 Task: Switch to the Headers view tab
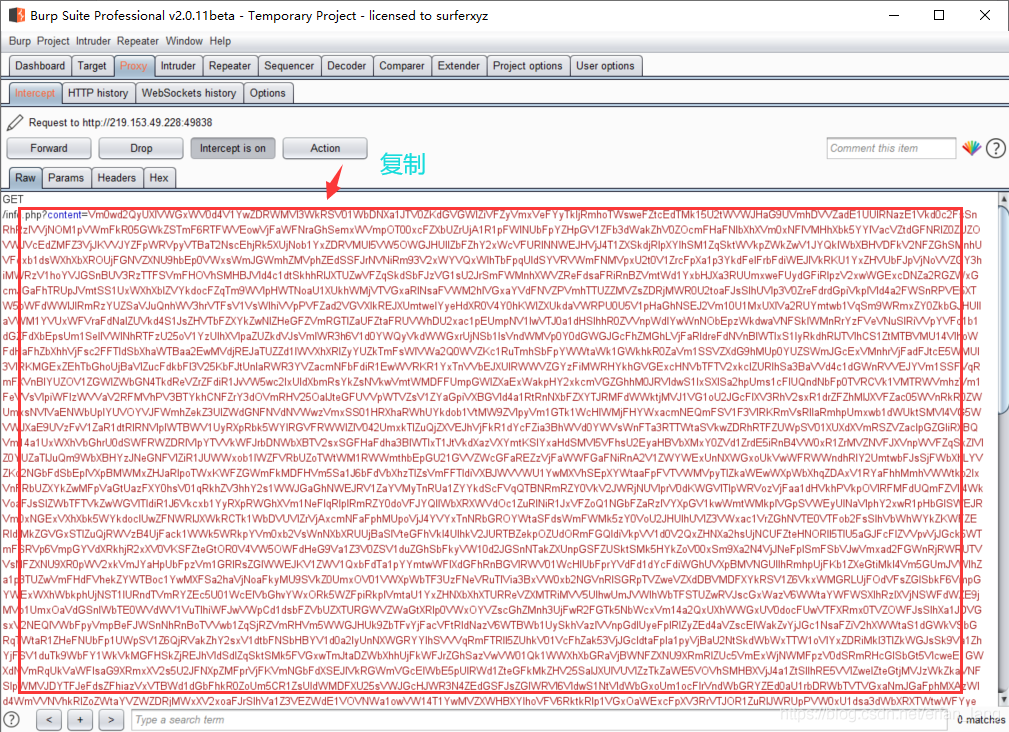pyautogui.click(x=116, y=178)
